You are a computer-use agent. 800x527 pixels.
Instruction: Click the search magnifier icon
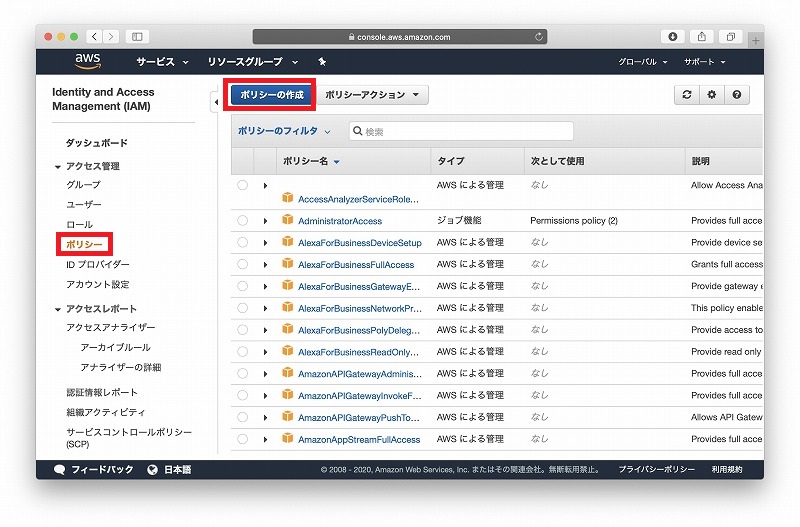tap(358, 131)
